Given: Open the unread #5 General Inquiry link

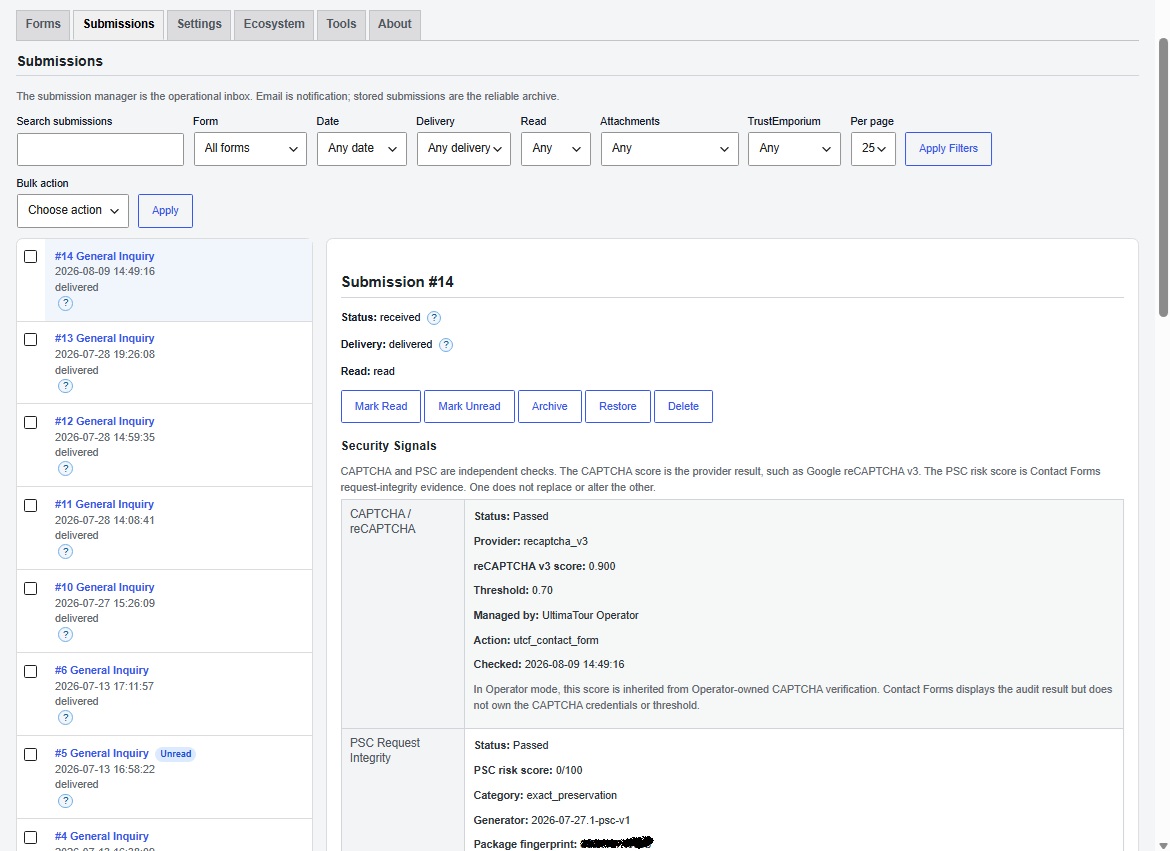Looking at the screenshot, I should [101, 753].
